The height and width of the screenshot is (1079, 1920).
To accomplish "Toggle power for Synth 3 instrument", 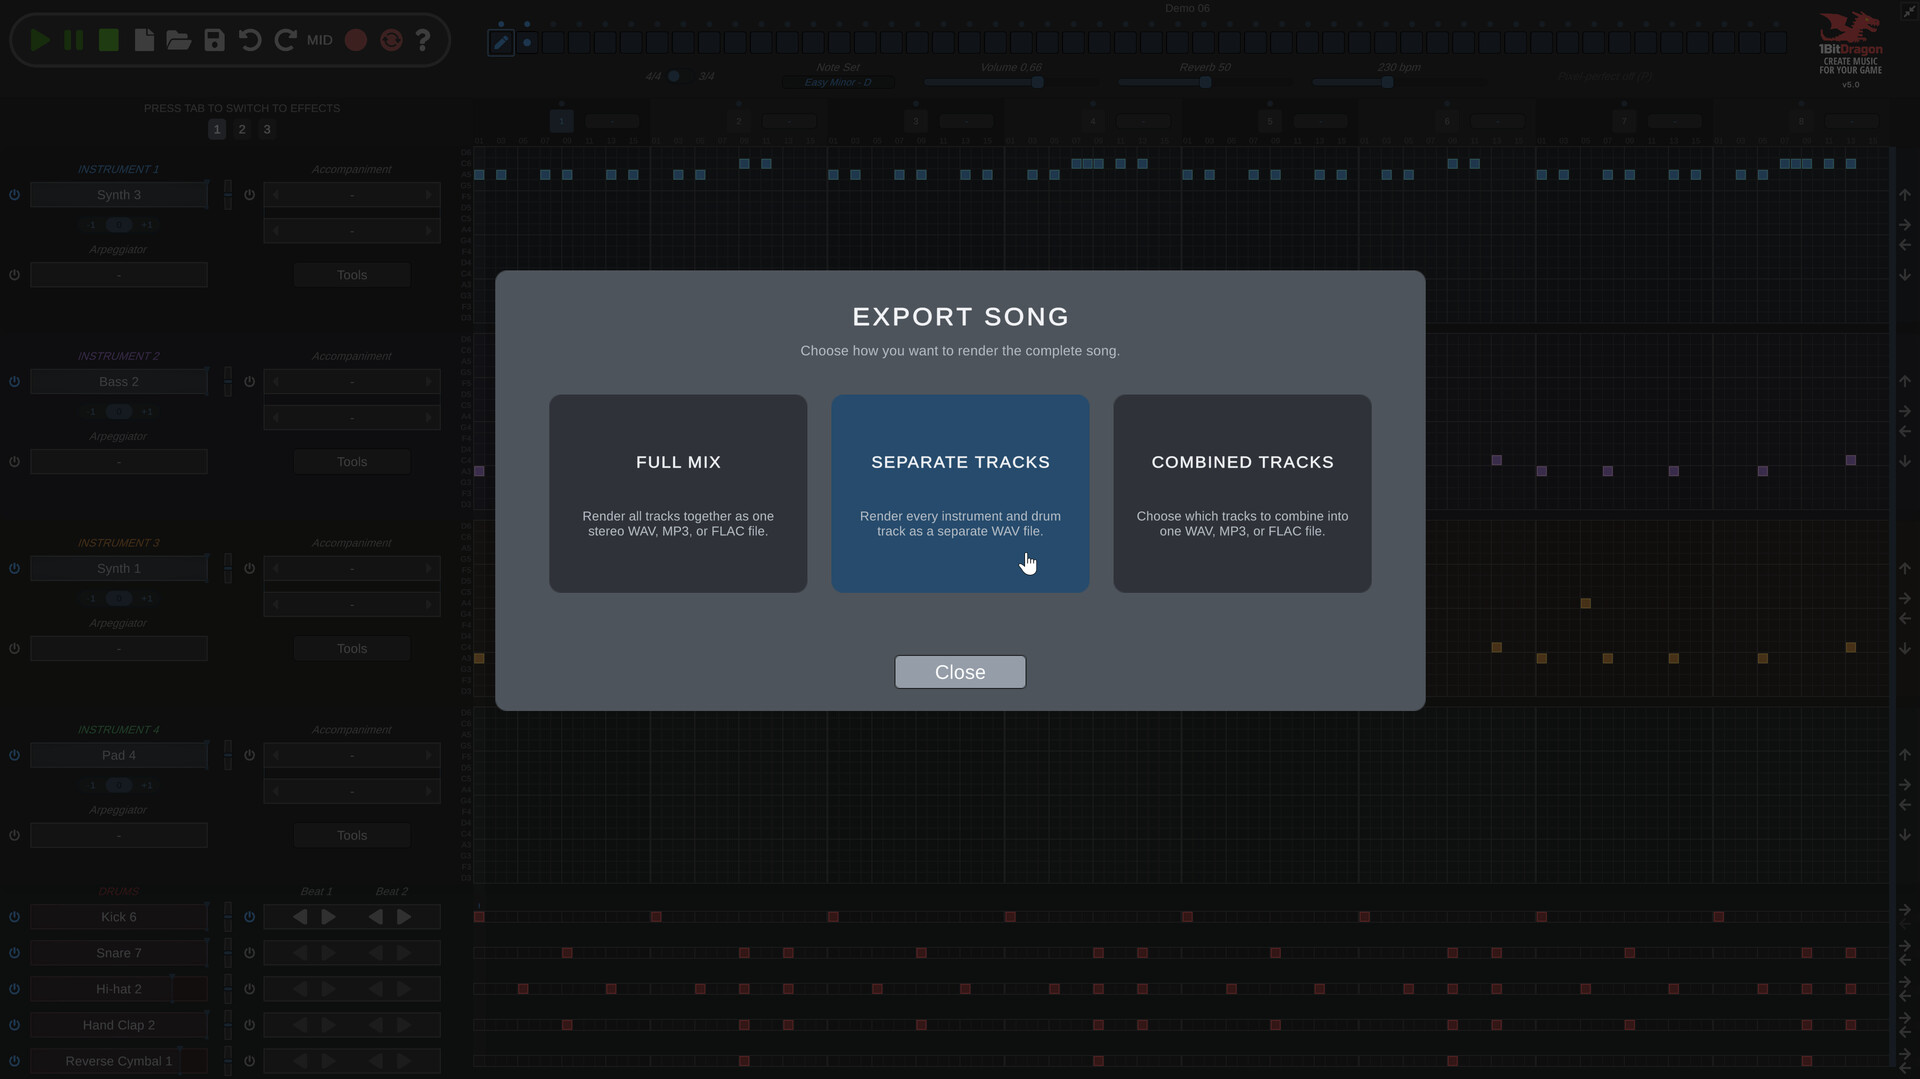I will tap(14, 195).
